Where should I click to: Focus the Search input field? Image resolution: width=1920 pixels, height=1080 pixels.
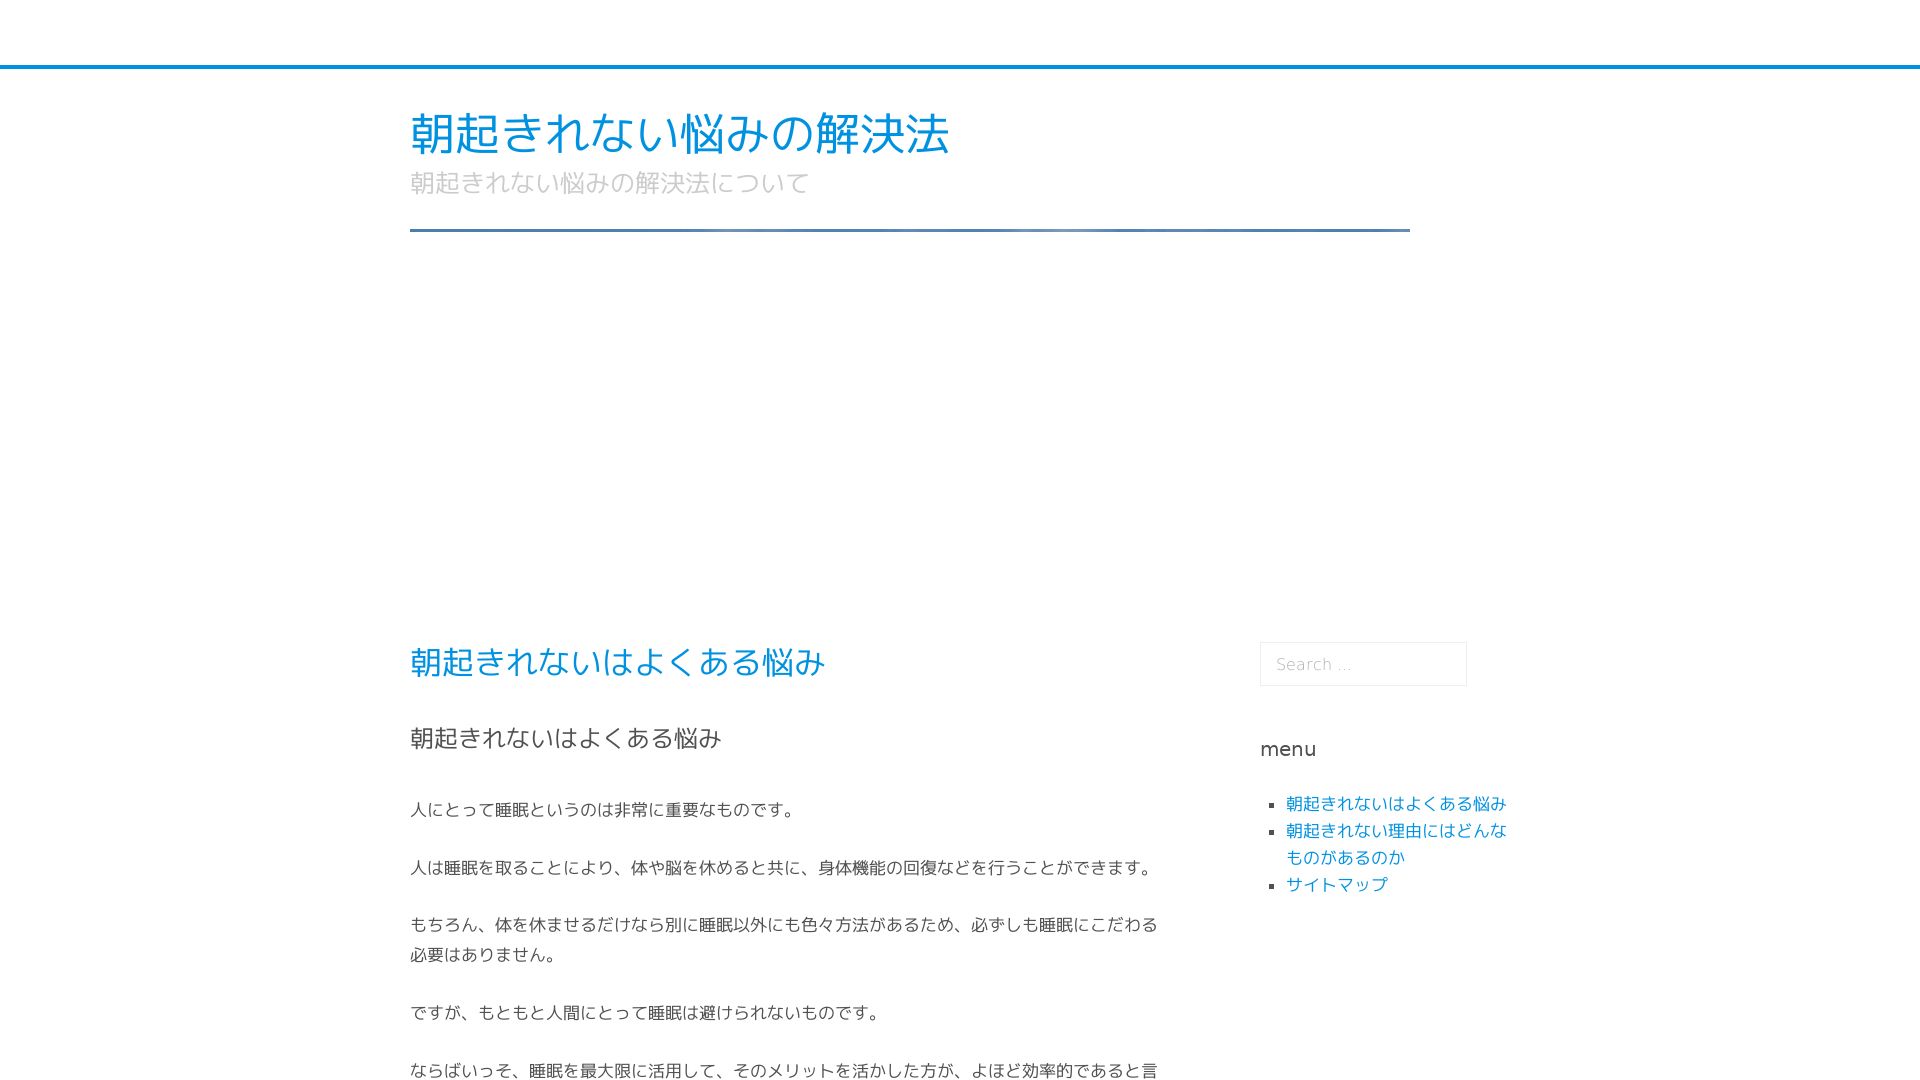1362,664
